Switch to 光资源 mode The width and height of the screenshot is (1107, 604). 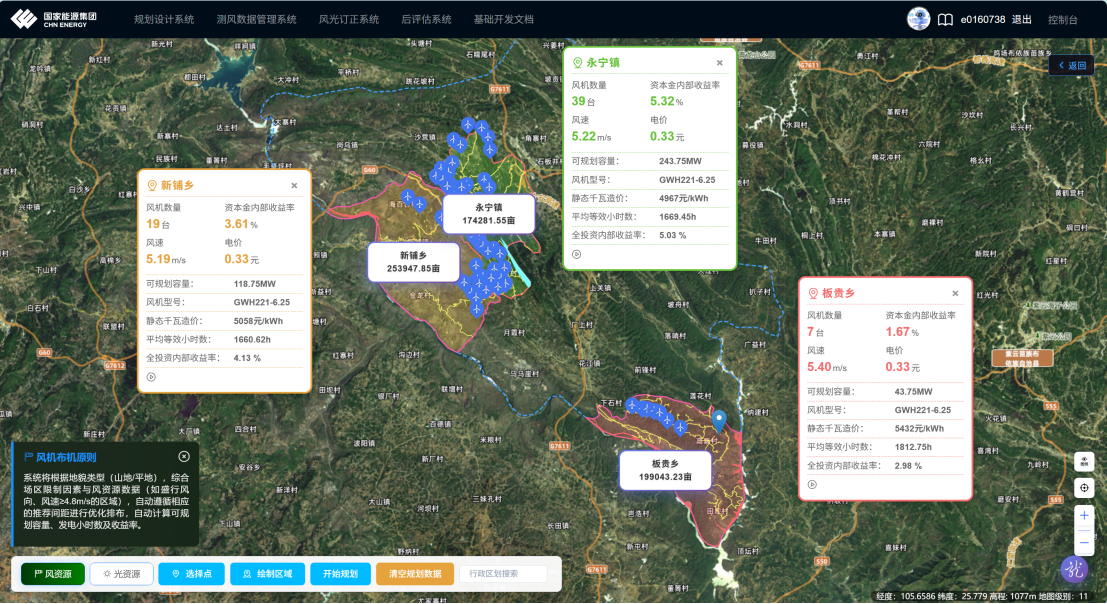click(121, 574)
